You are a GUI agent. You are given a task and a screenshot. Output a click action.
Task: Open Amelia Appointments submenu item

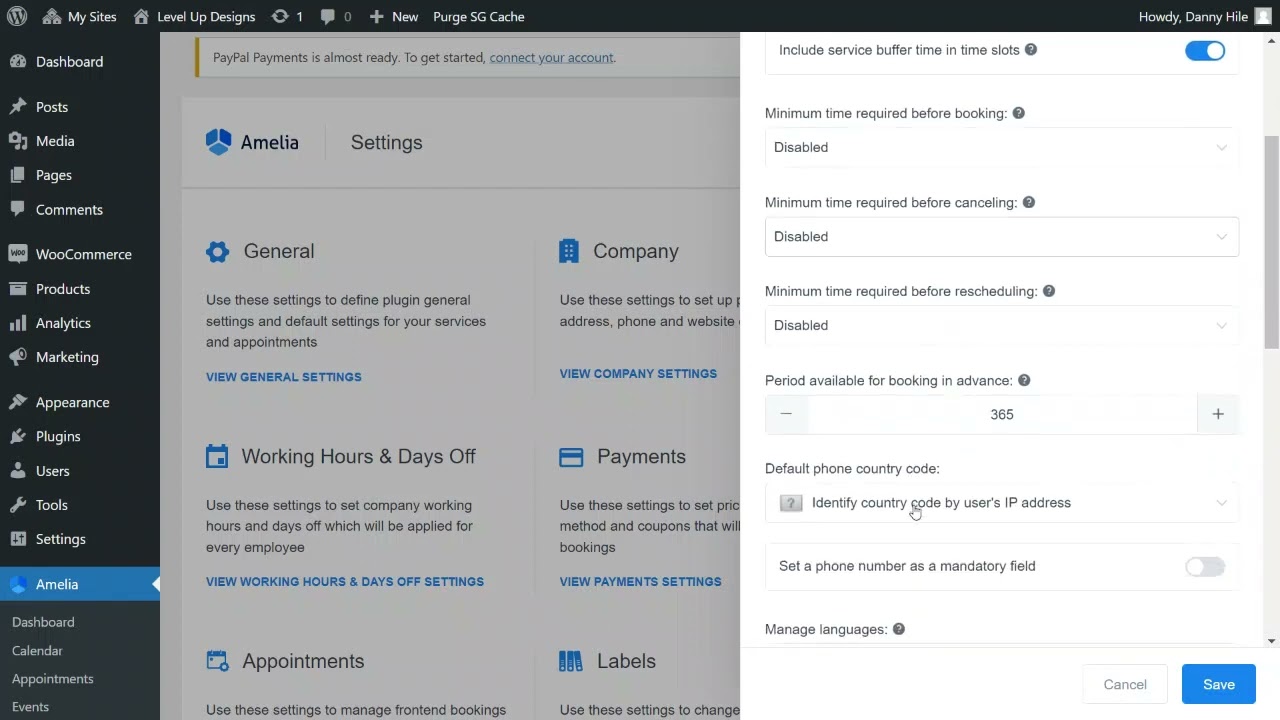[x=52, y=678]
